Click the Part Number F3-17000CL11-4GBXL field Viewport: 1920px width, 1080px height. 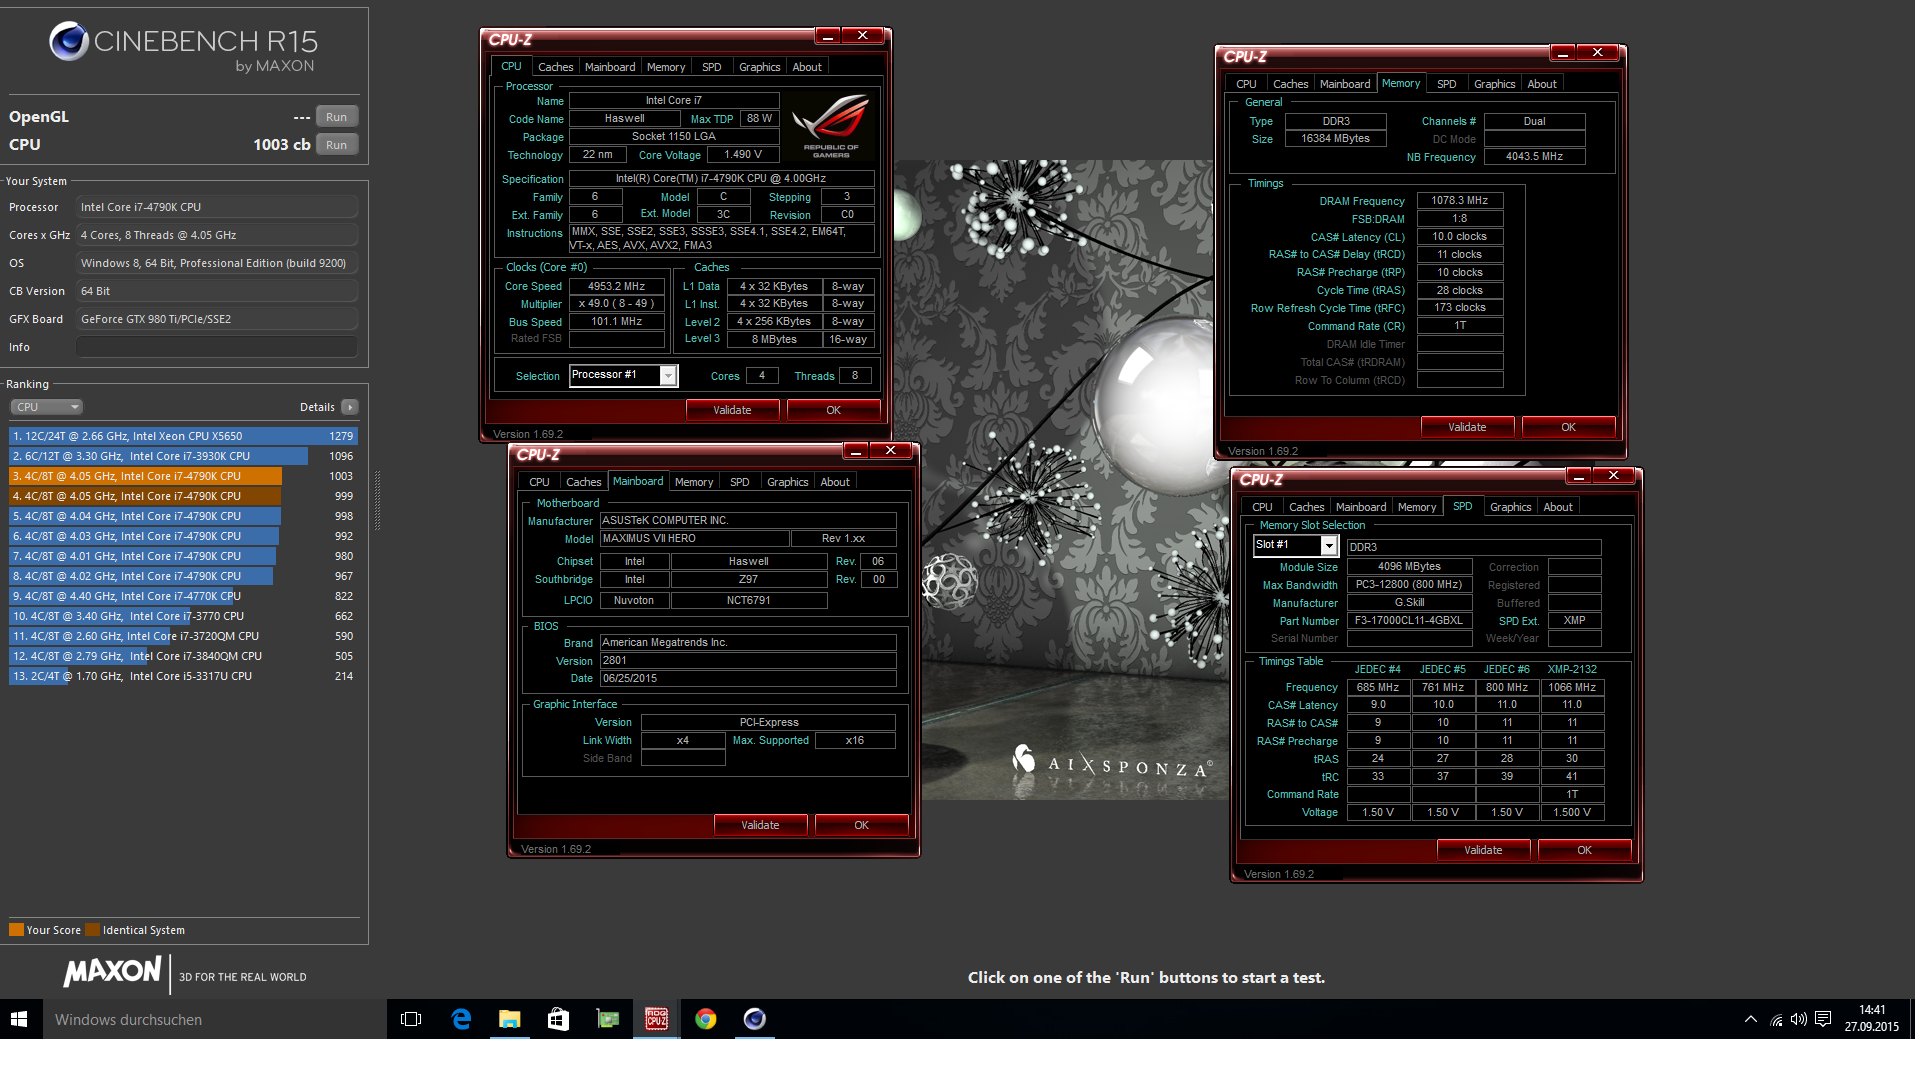tap(1409, 620)
